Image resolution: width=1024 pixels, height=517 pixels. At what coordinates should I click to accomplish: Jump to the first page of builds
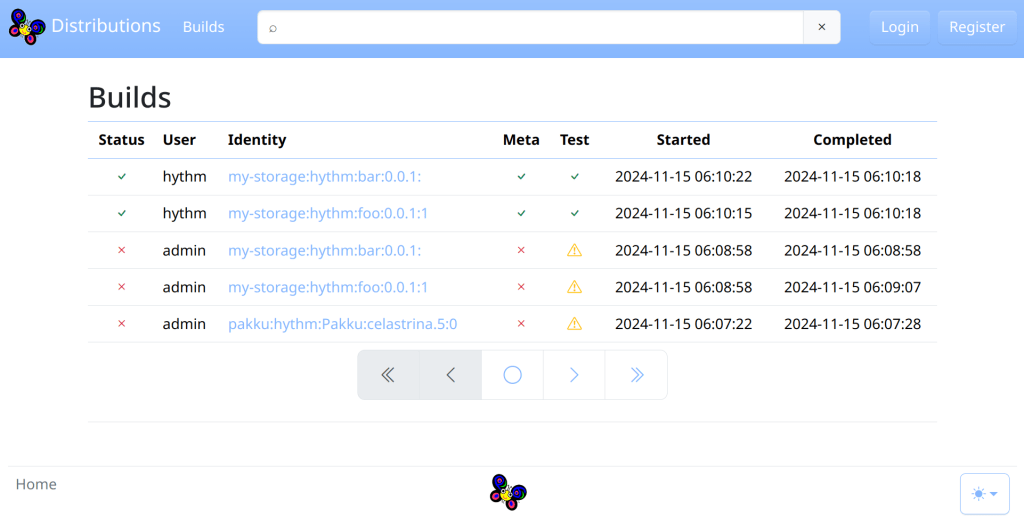point(389,375)
